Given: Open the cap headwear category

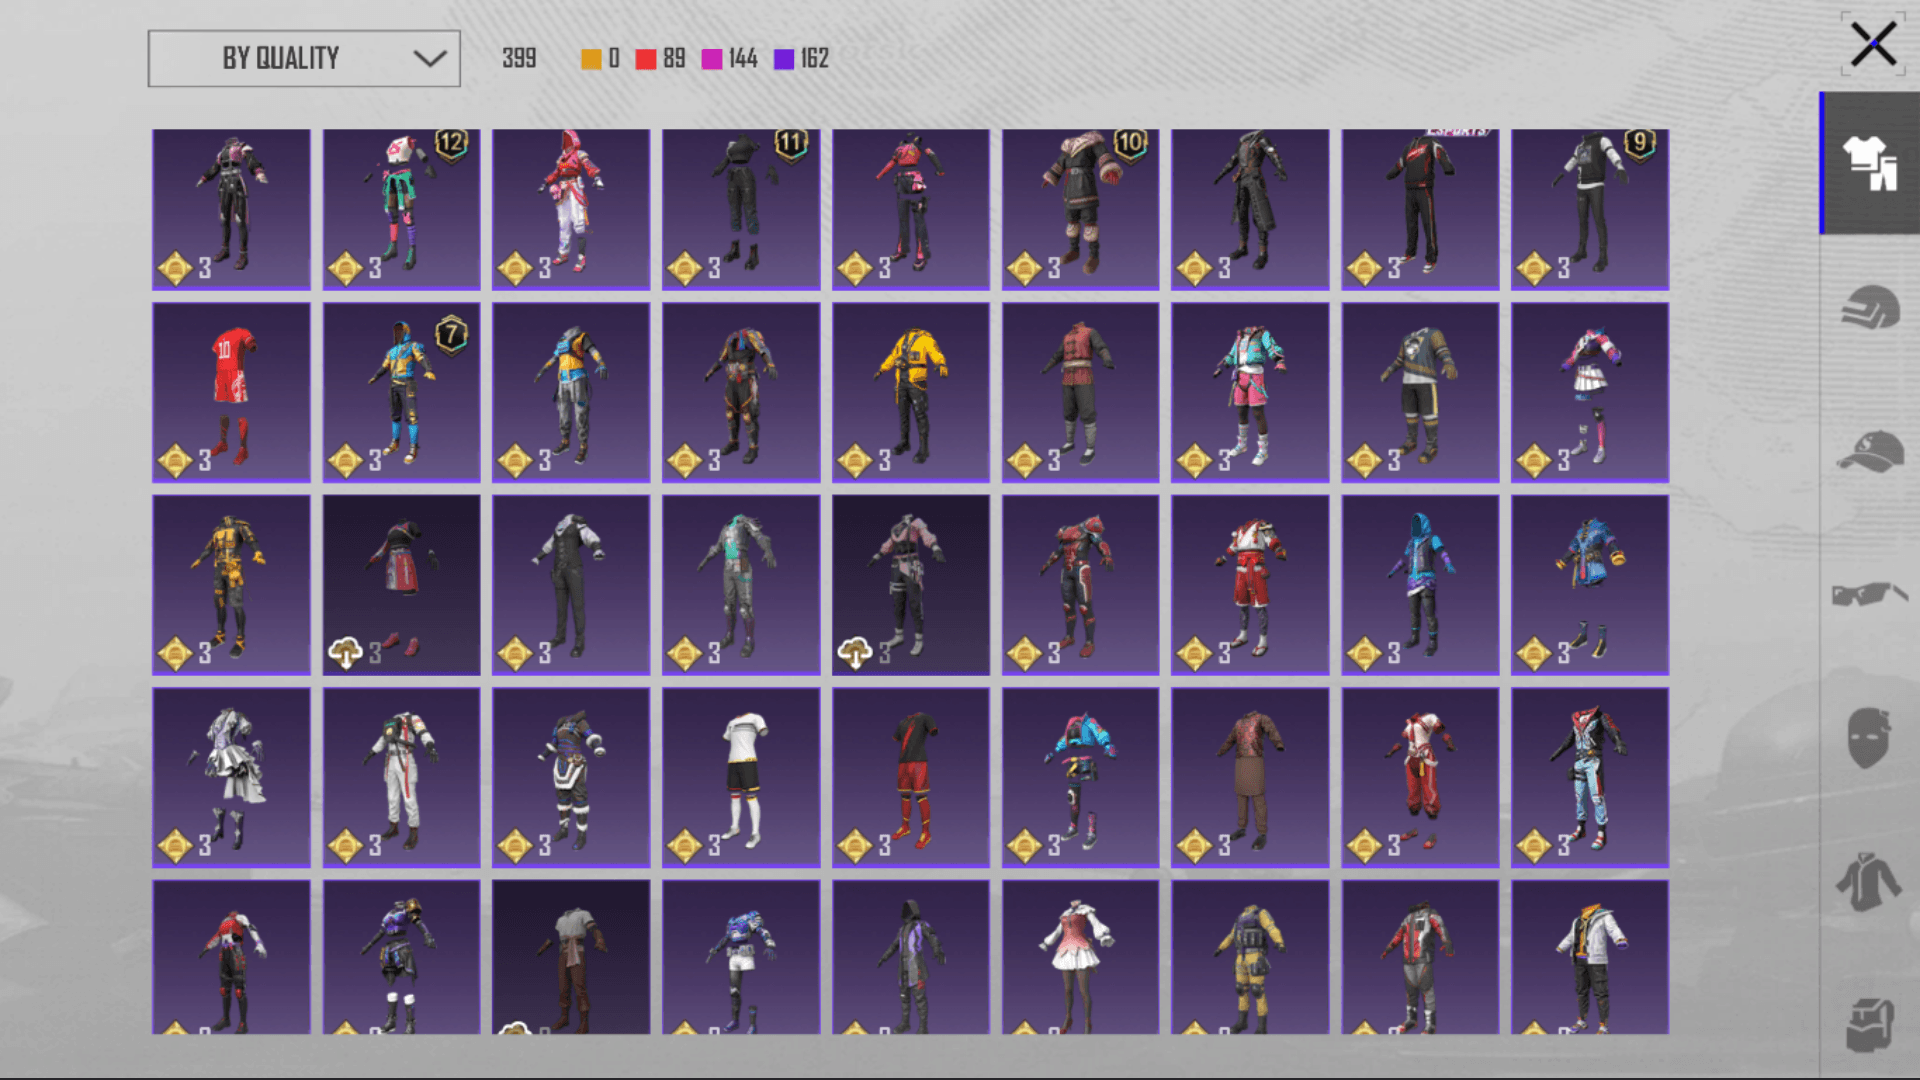Looking at the screenshot, I should pyautogui.click(x=1870, y=452).
